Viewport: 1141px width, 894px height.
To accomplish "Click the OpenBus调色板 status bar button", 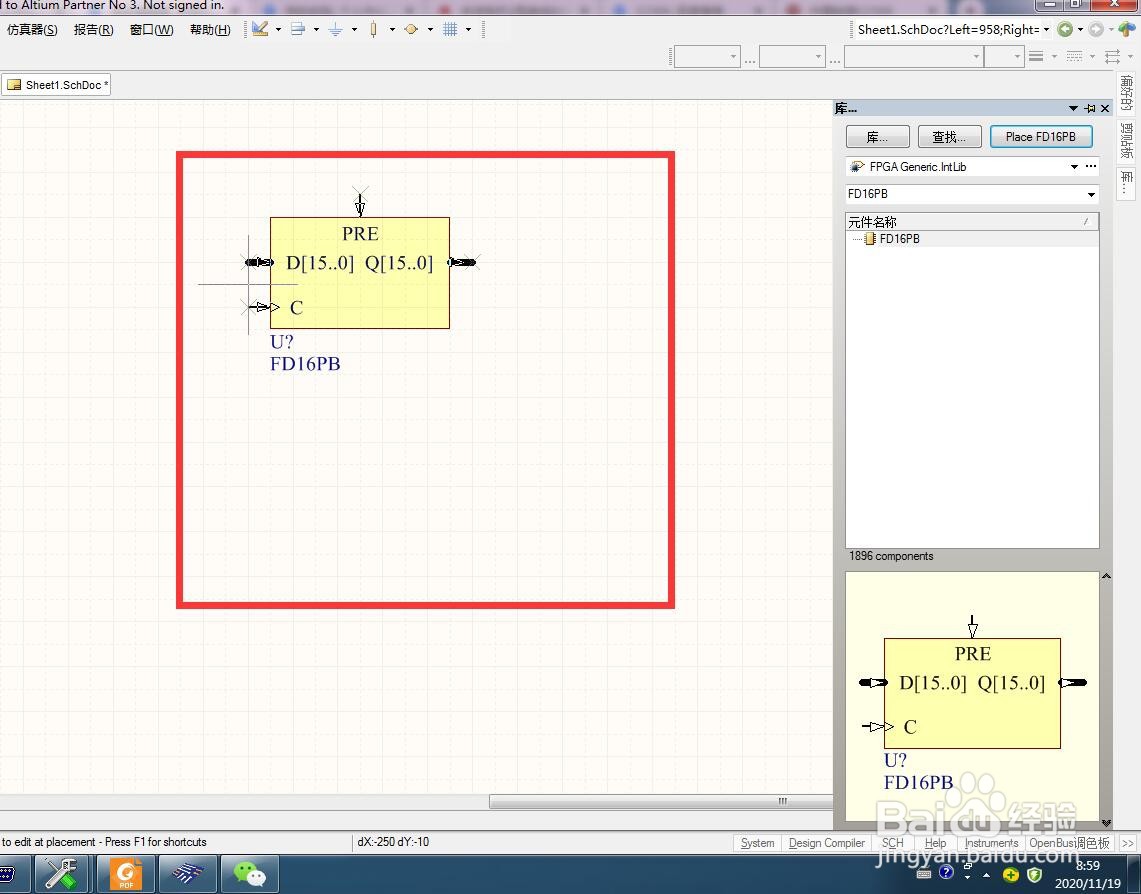I will (x=1070, y=843).
